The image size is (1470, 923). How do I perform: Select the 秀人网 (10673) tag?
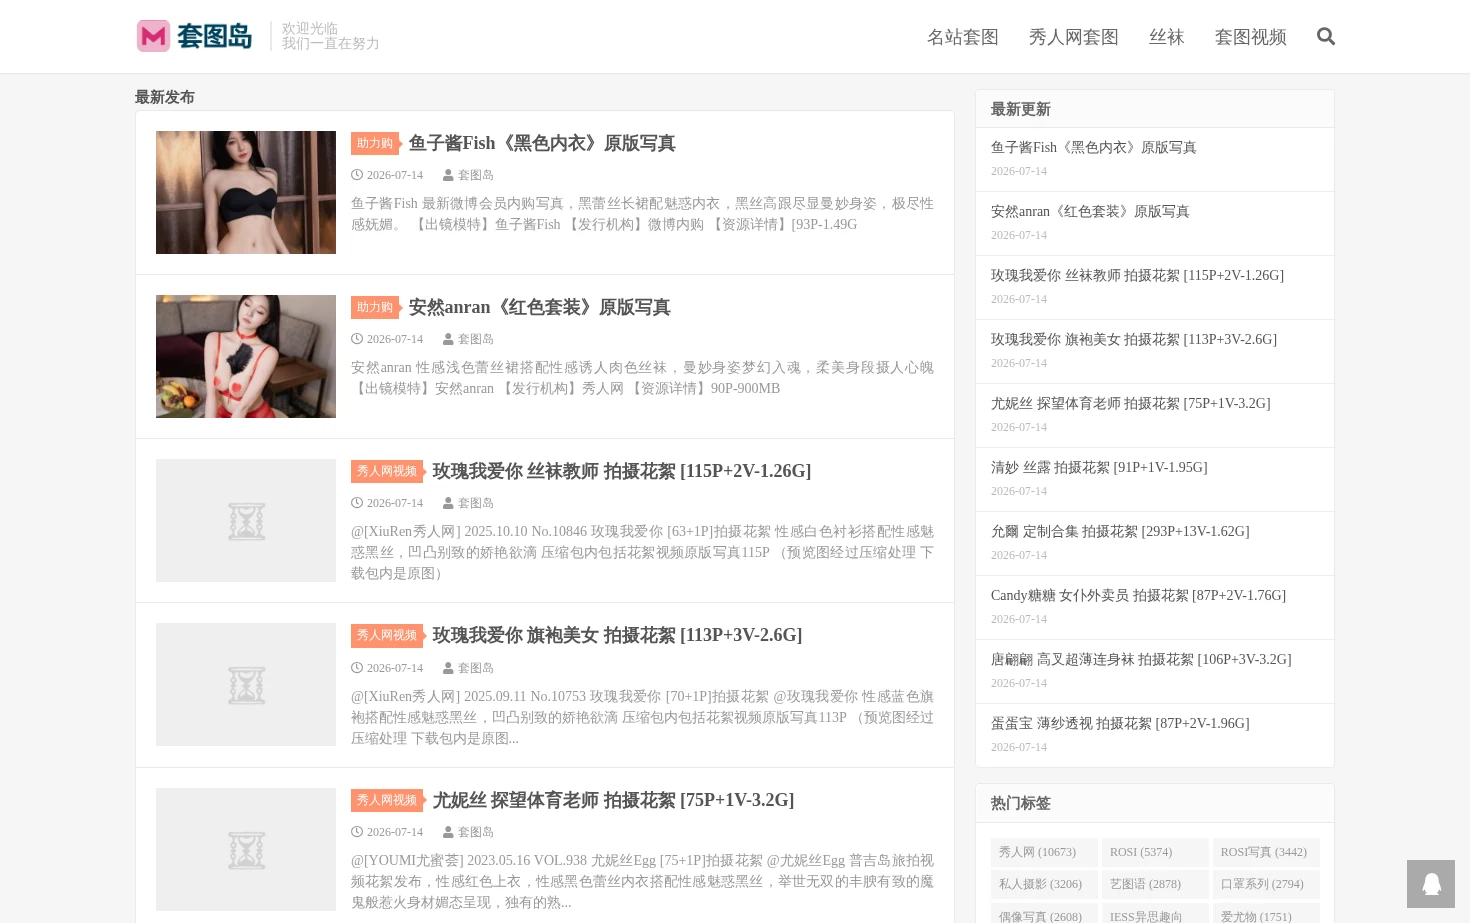[1044, 852]
